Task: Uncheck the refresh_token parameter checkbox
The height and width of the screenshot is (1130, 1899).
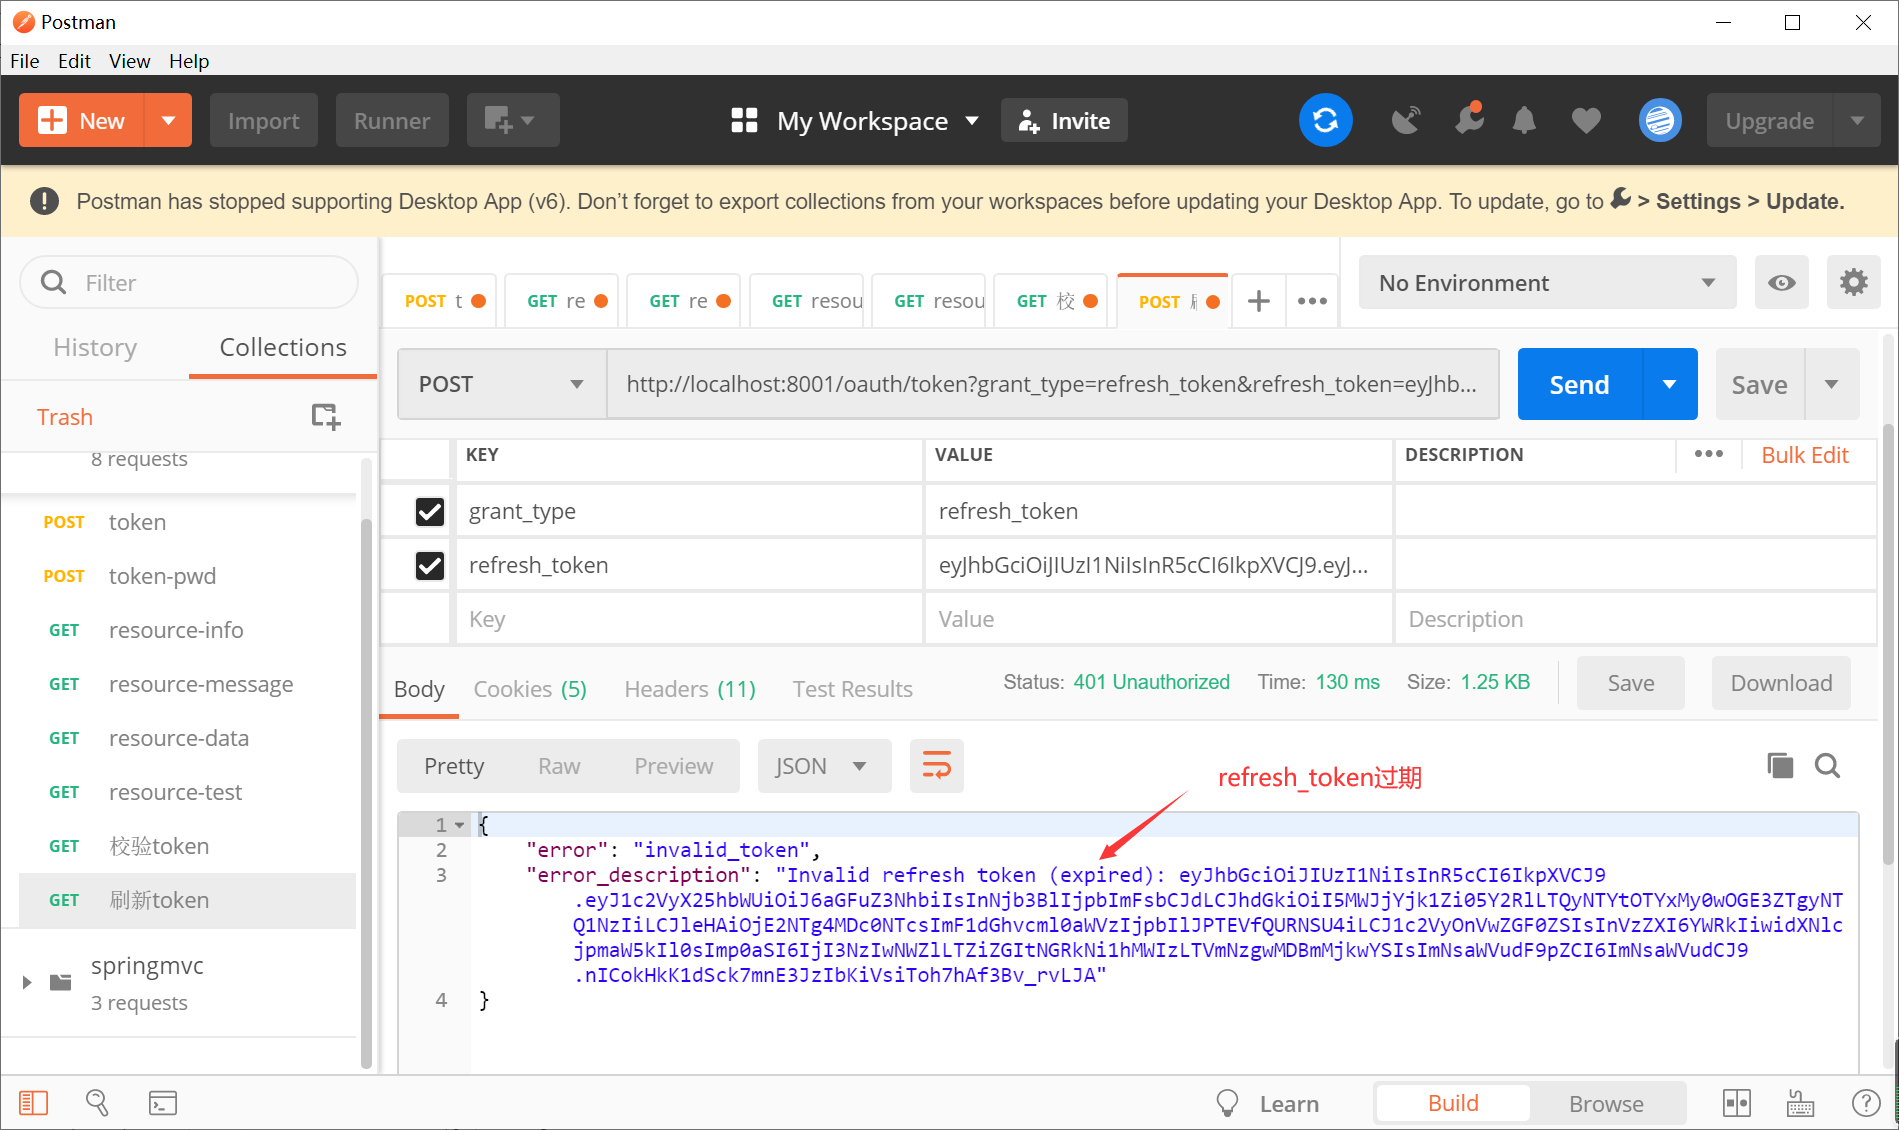Action: click(430, 565)
